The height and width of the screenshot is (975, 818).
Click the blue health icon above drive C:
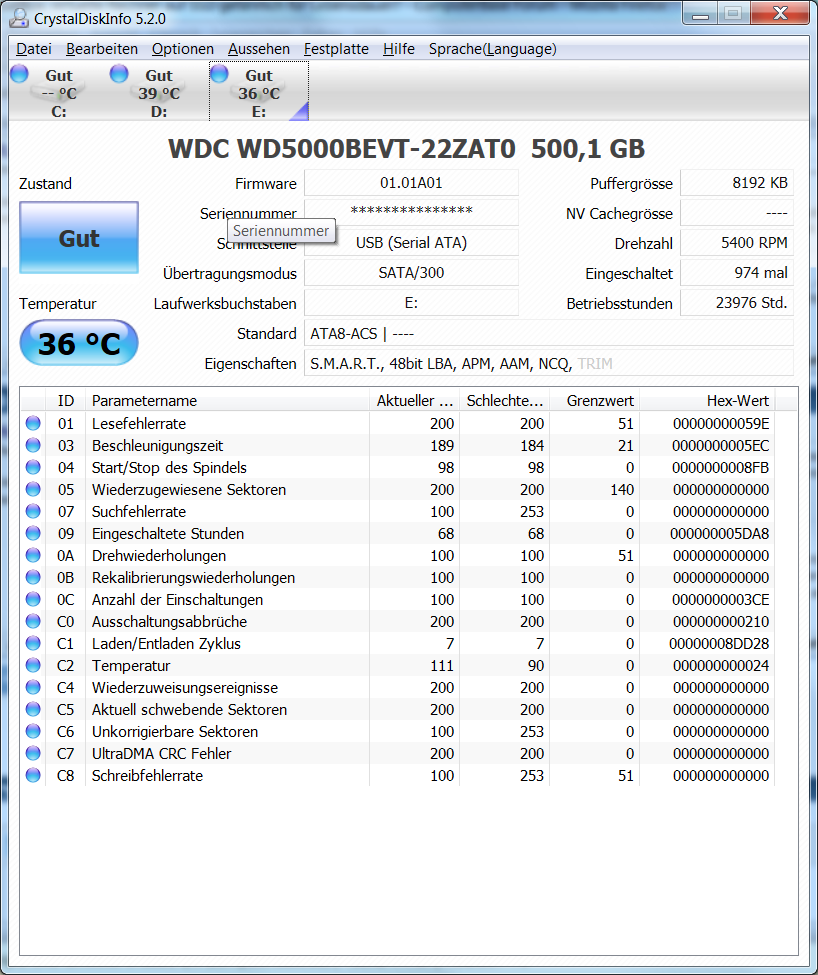click(18, 73)
